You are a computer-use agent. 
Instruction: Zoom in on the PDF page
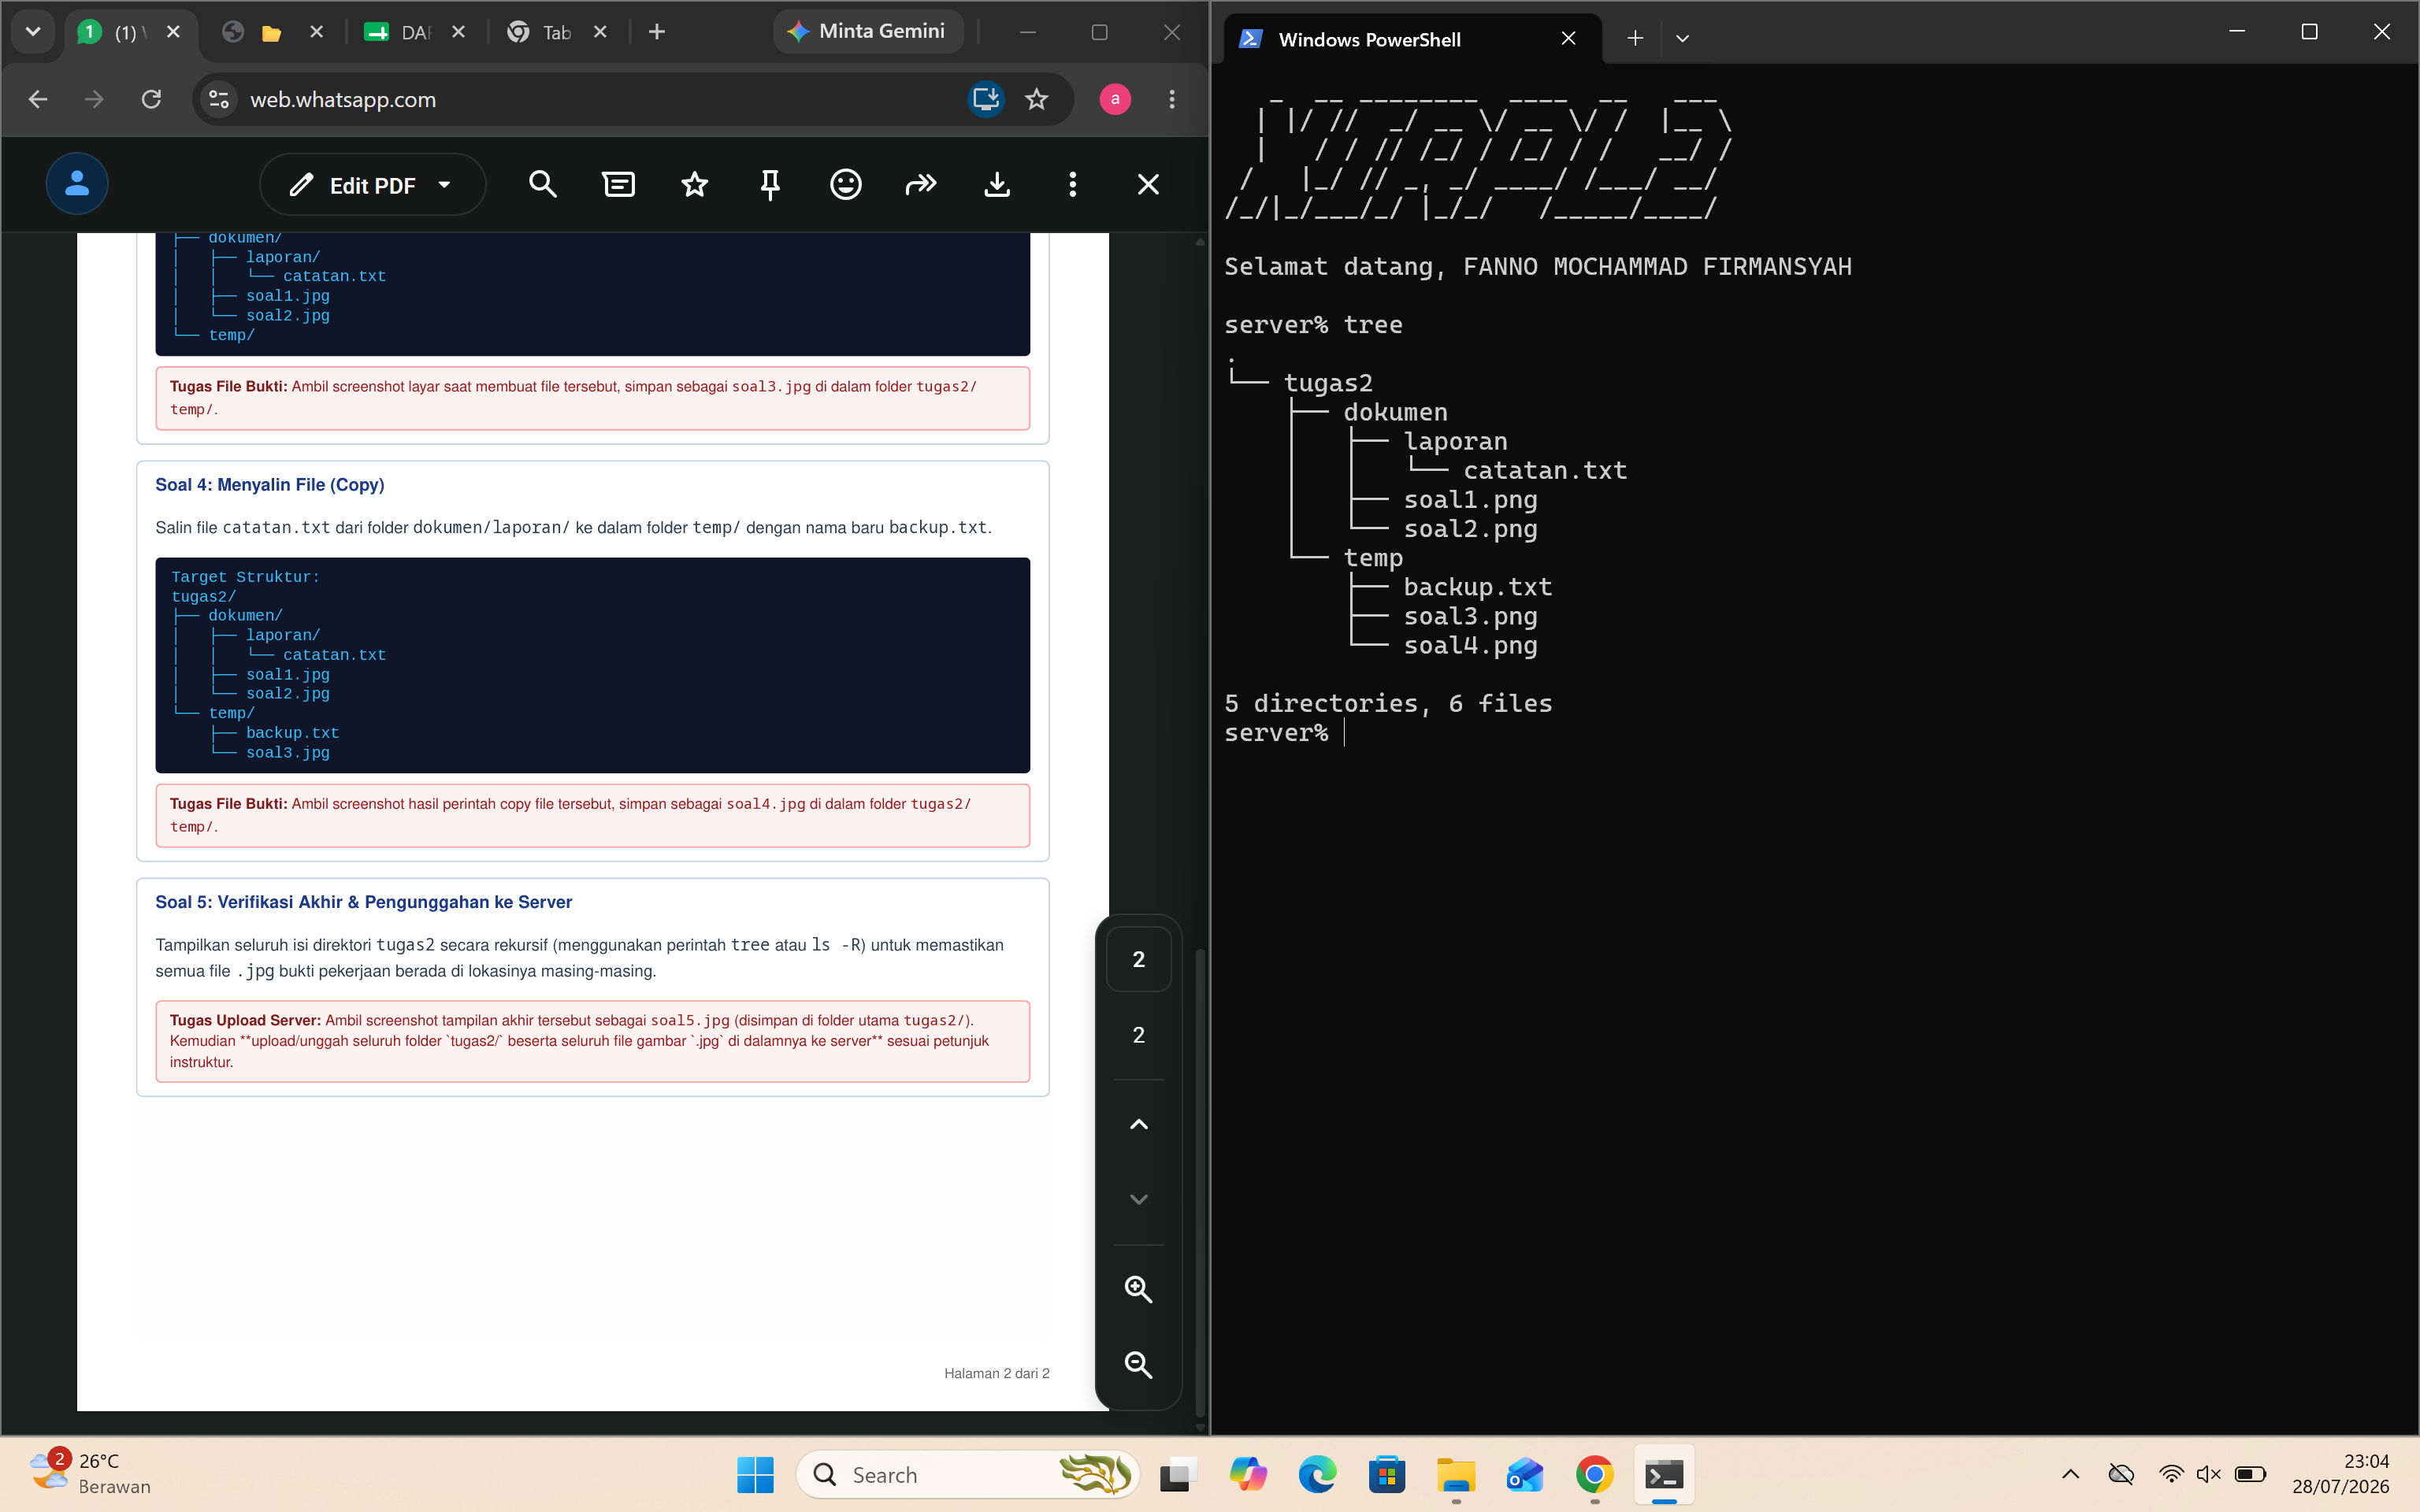(1139, 1289)
